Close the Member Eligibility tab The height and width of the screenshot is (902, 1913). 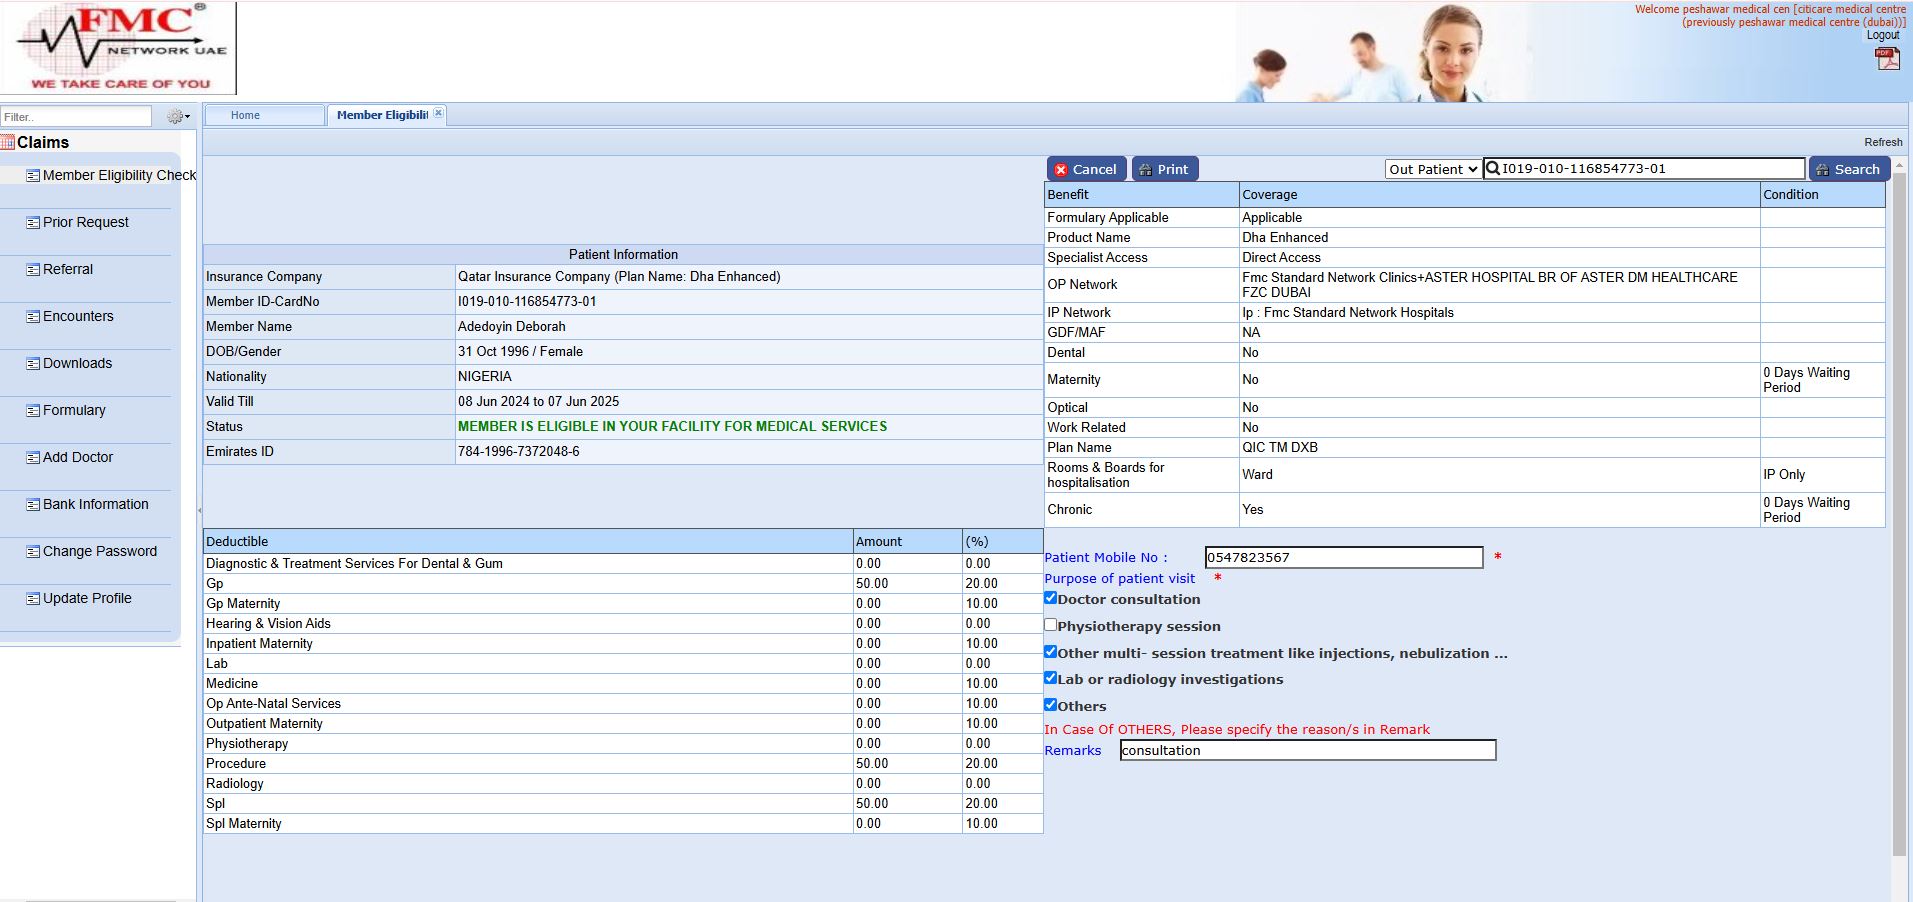(438, 114)
